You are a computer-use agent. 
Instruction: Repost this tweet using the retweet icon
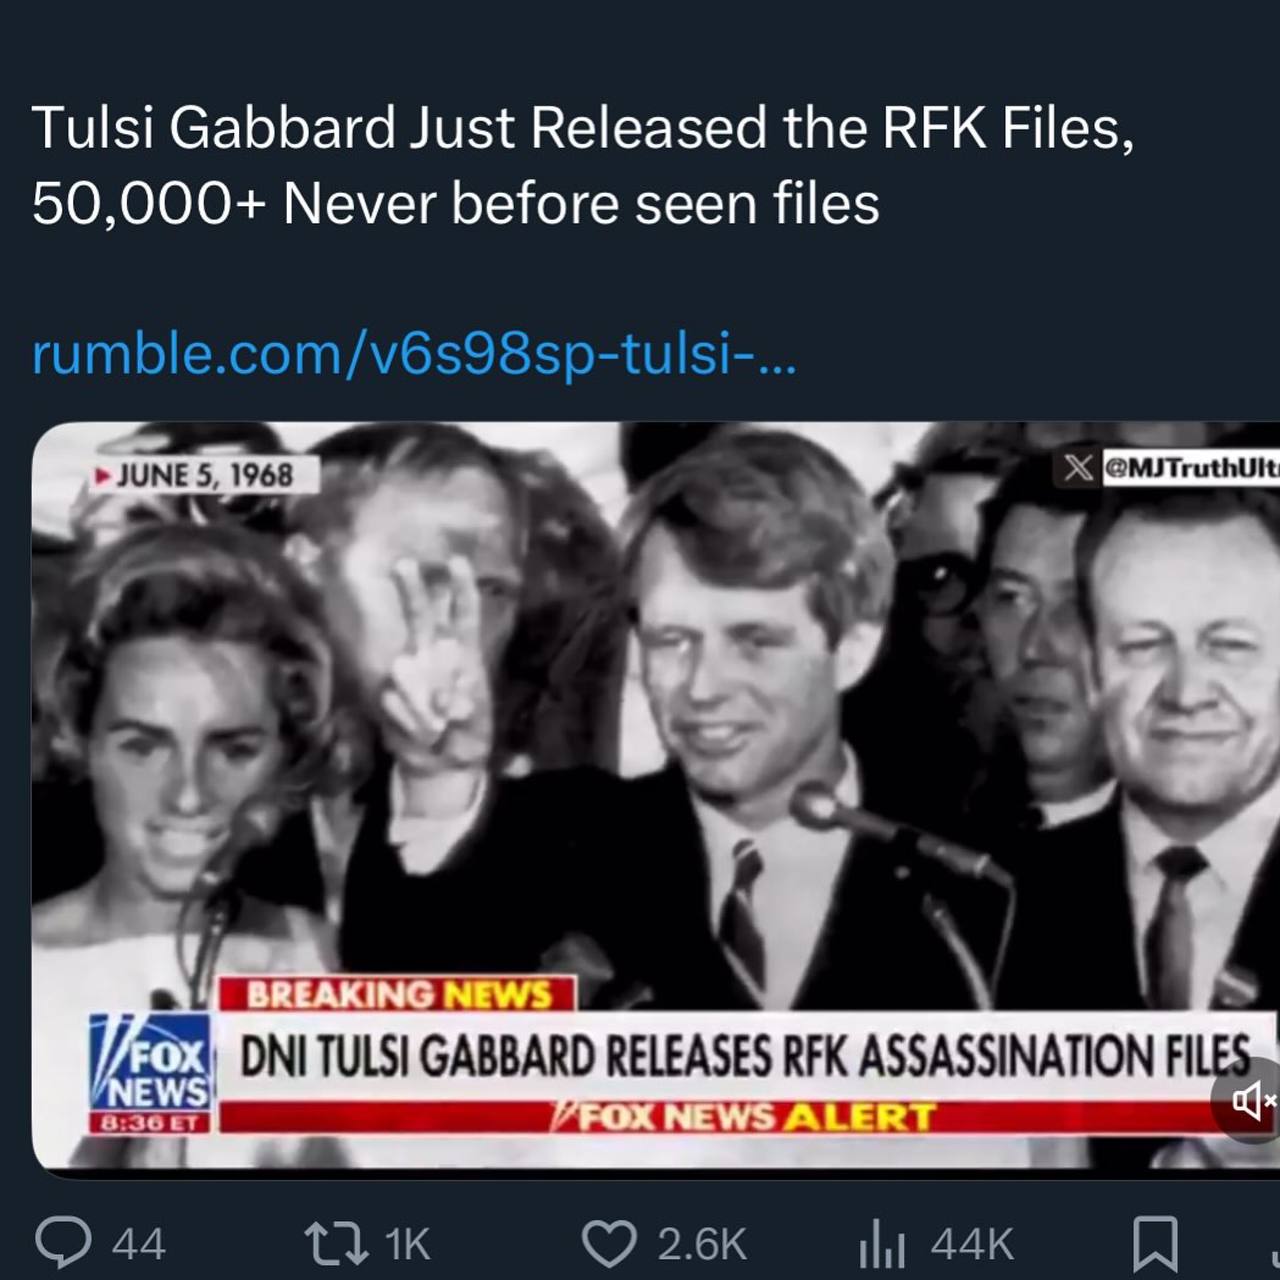(x=337, y=1244)
